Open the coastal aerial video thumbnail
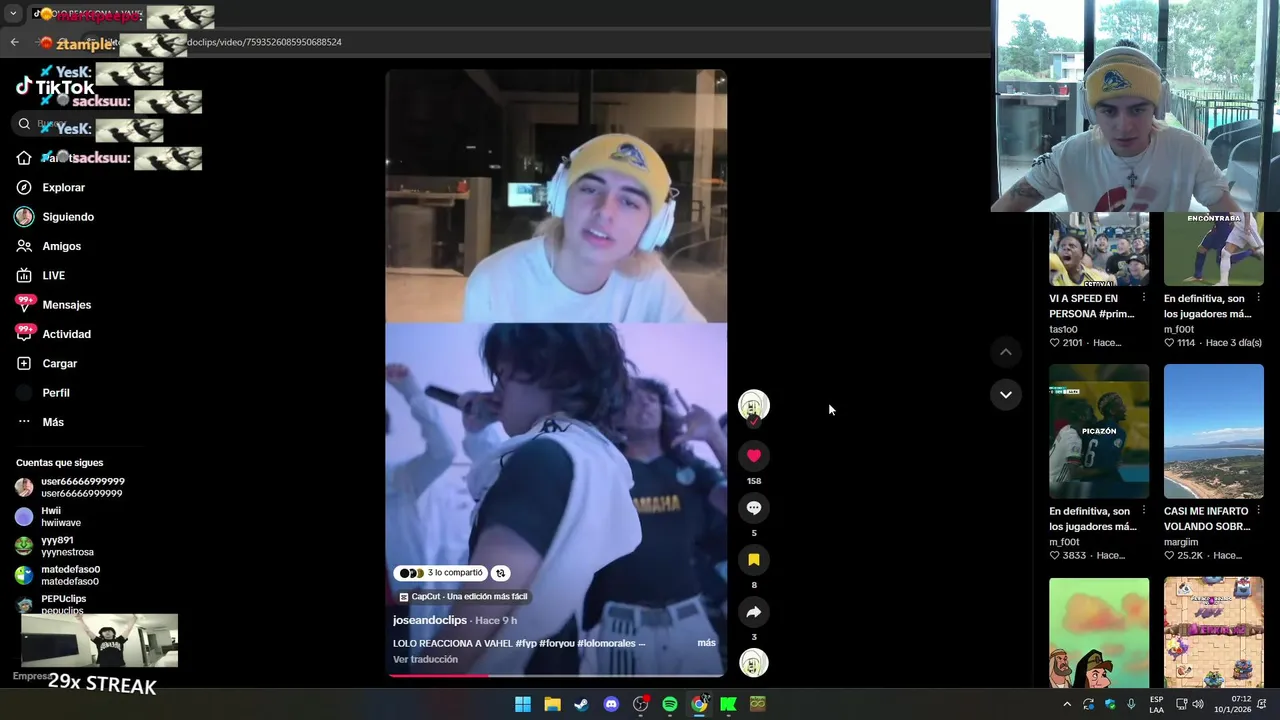This screenshot has height=720, width=1280. click(1213, 431)
